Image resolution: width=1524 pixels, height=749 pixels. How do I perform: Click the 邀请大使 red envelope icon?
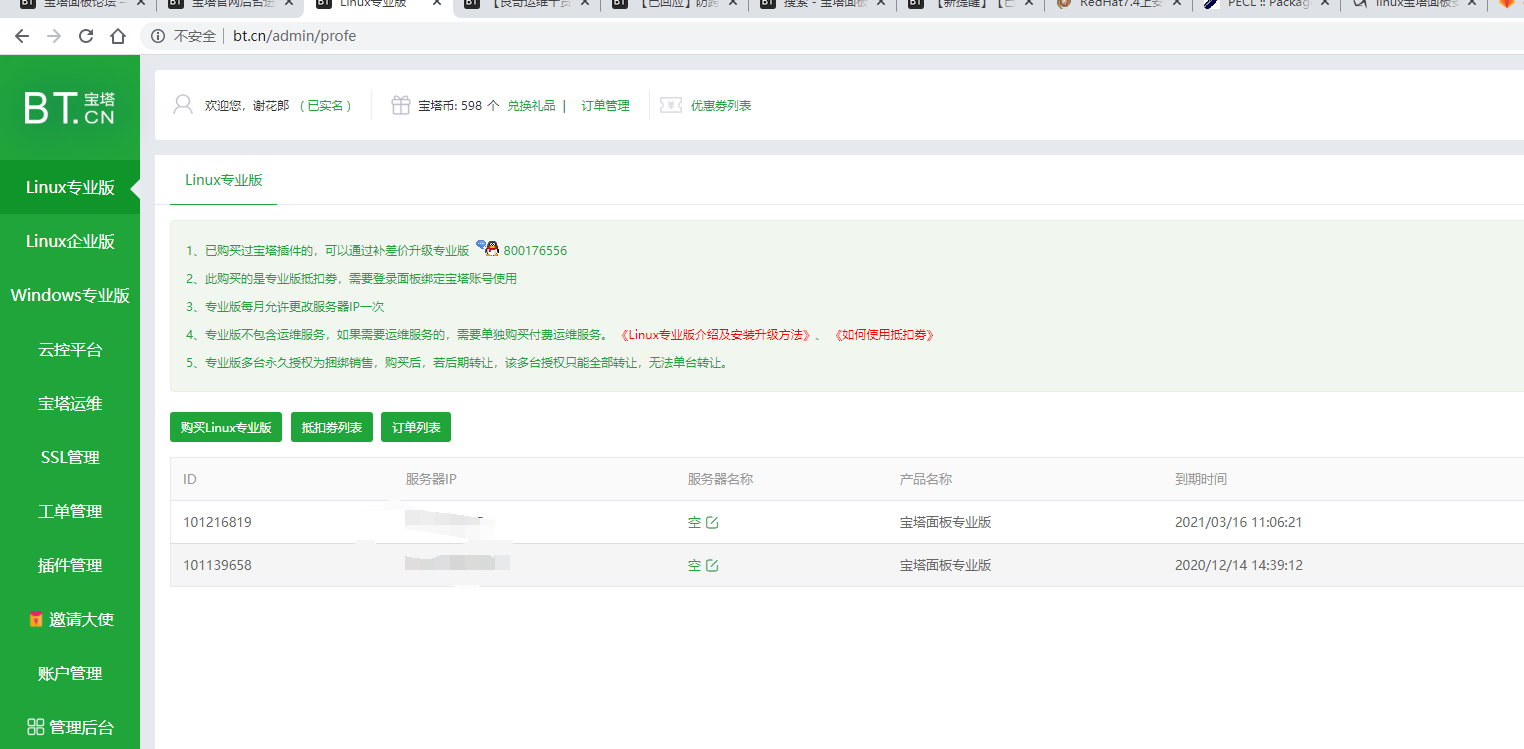coord(36,619)
